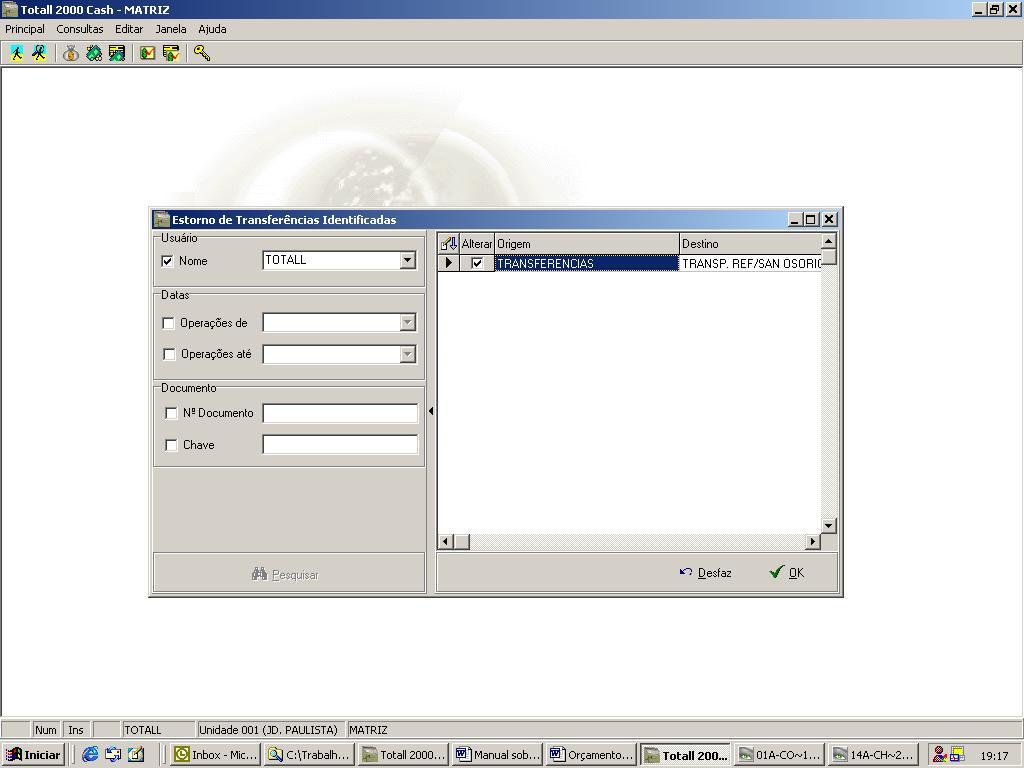Screen dimensions: 1024x768
Task: Expand the Operações até date dropdown
Action: pos(408,354)
